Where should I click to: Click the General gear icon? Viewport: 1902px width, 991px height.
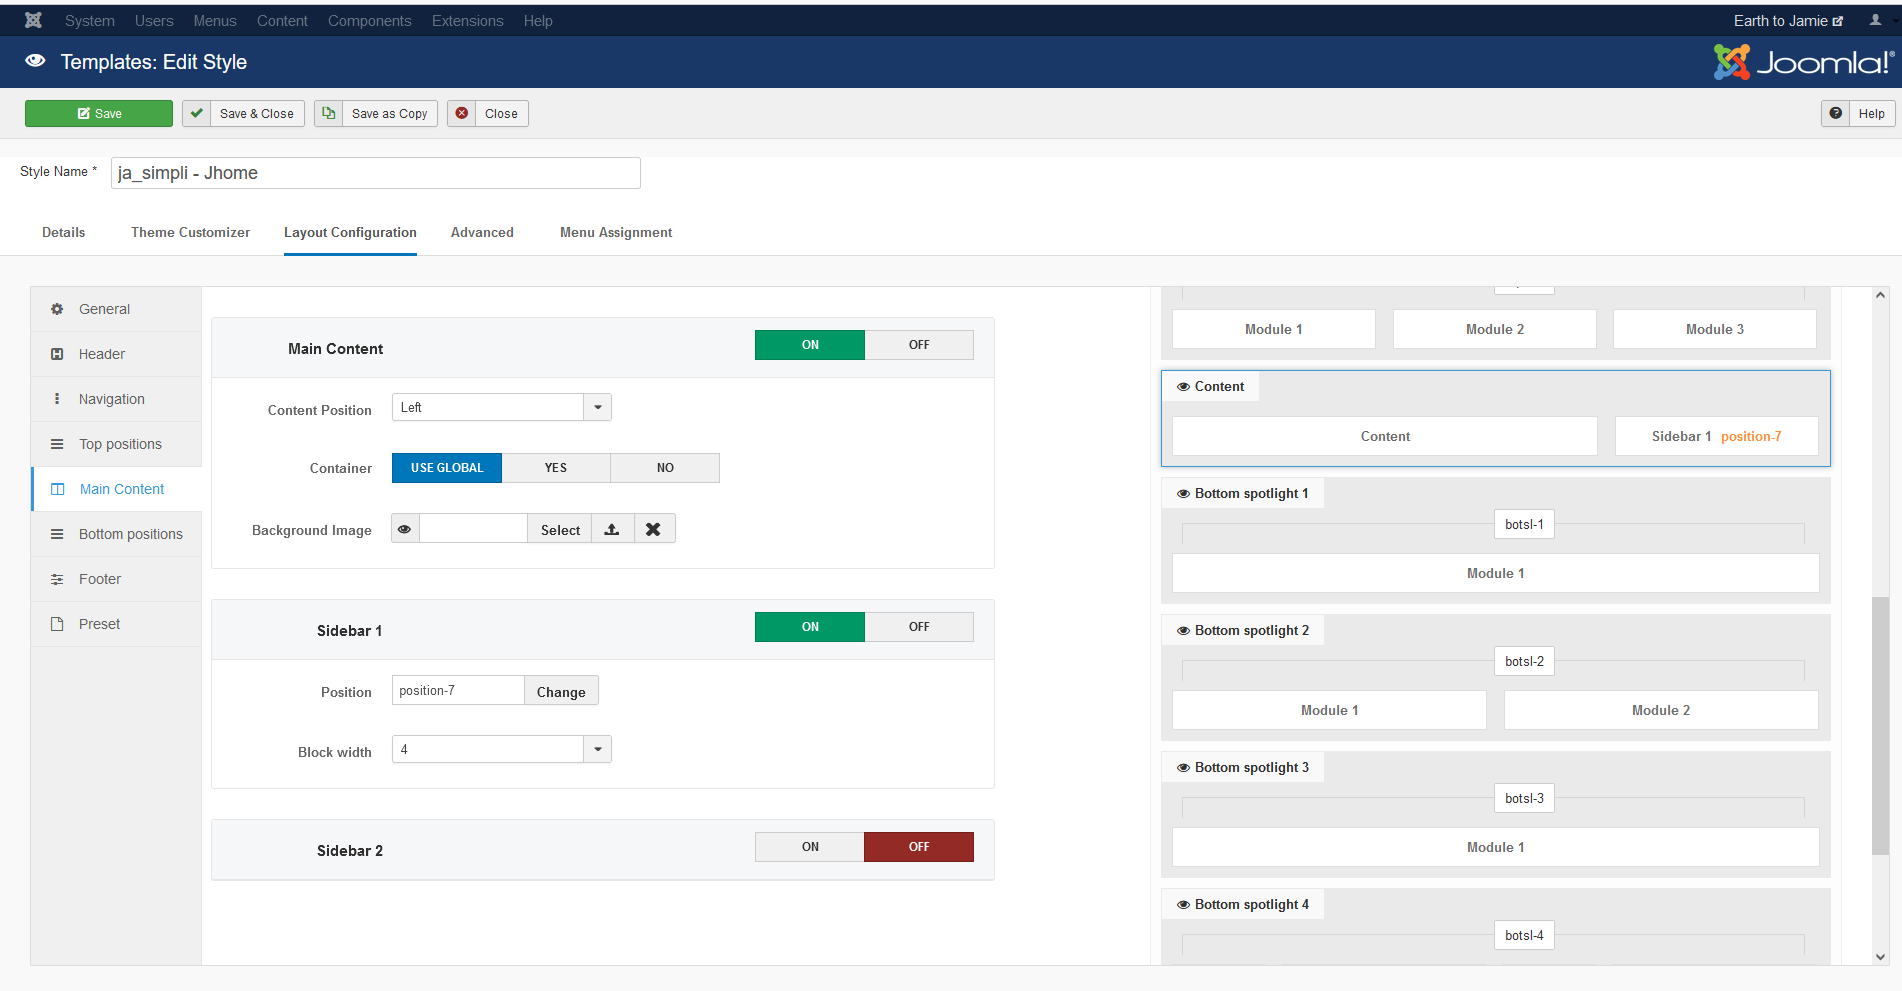tap(57, 309)
